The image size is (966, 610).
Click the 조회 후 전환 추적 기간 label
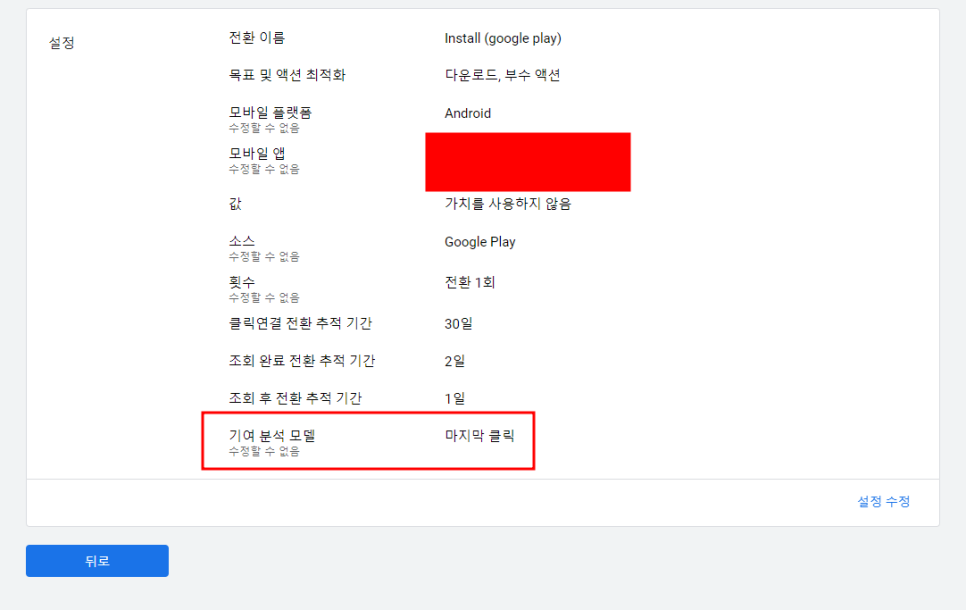pos(295,398)
